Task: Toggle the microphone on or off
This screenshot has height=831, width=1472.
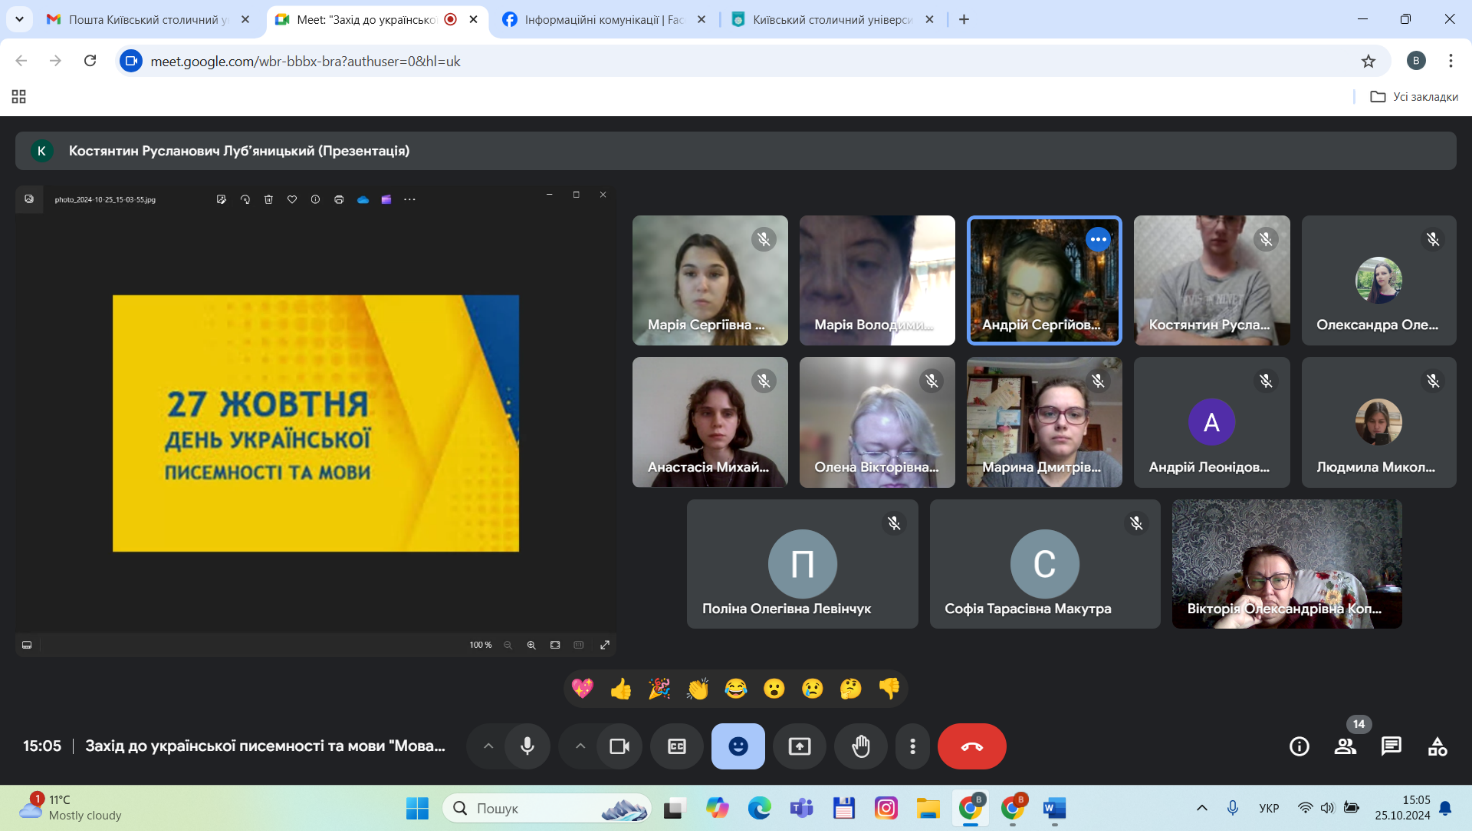Action: (527, 746)
